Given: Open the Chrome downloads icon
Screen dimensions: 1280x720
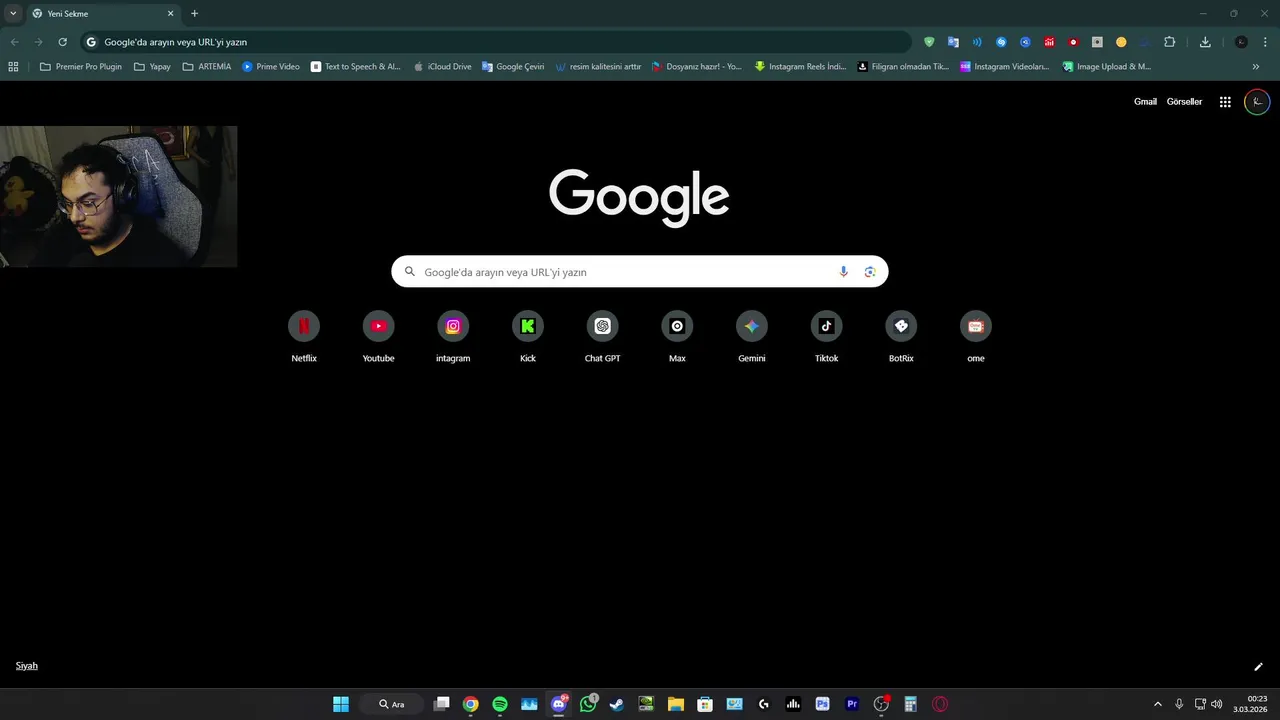Looking at the screenshot, I should pos(1205,42).
